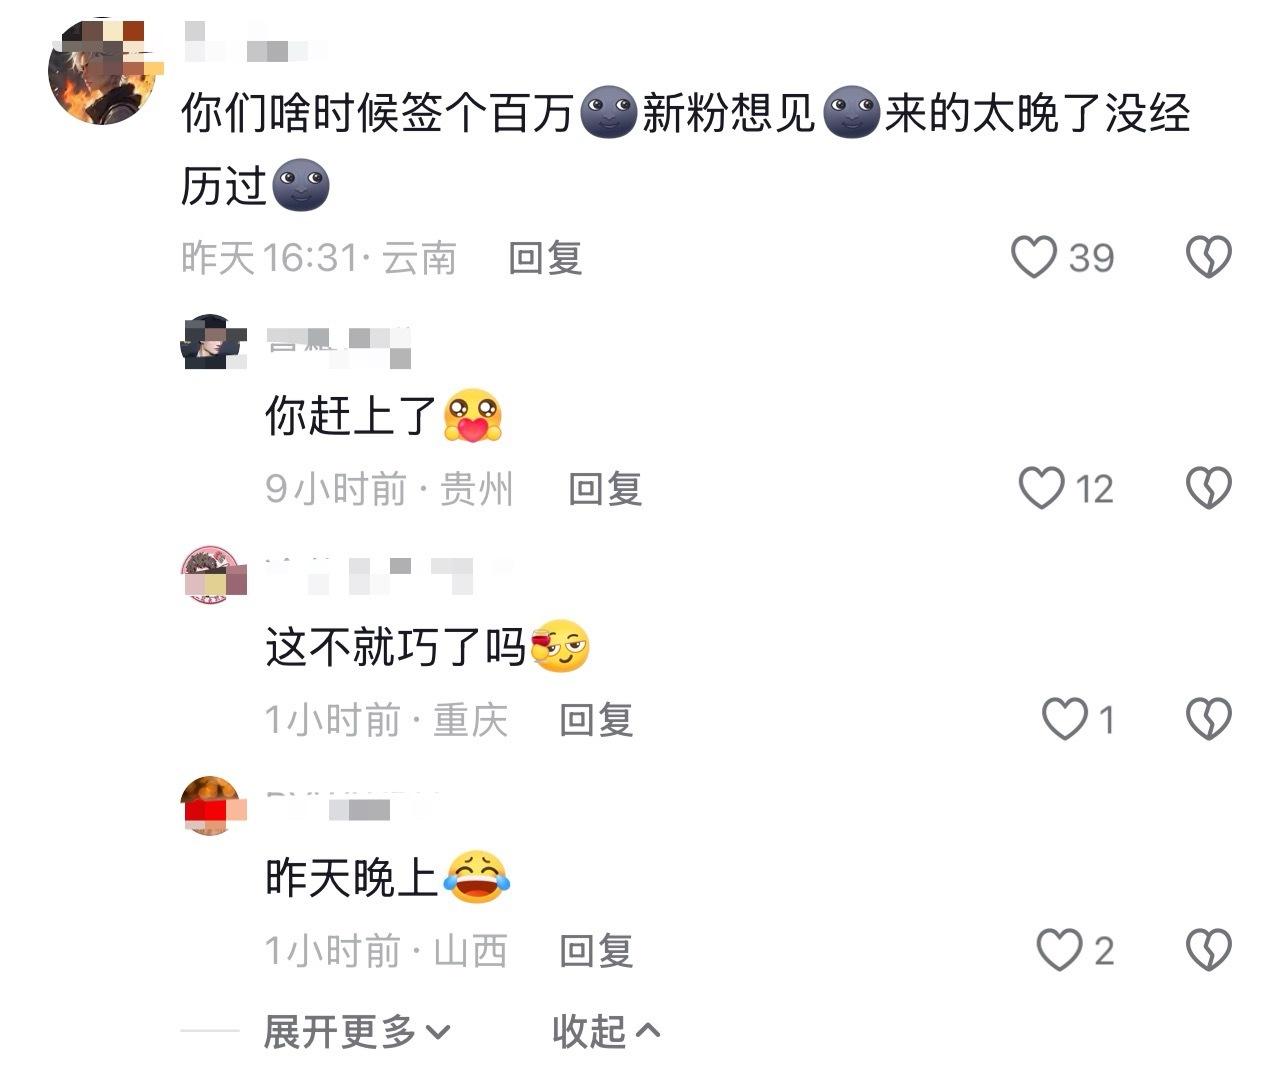Dislike the 昨天晚上 reply
Screen dimensions: 1284x1072
[1208, 949]
